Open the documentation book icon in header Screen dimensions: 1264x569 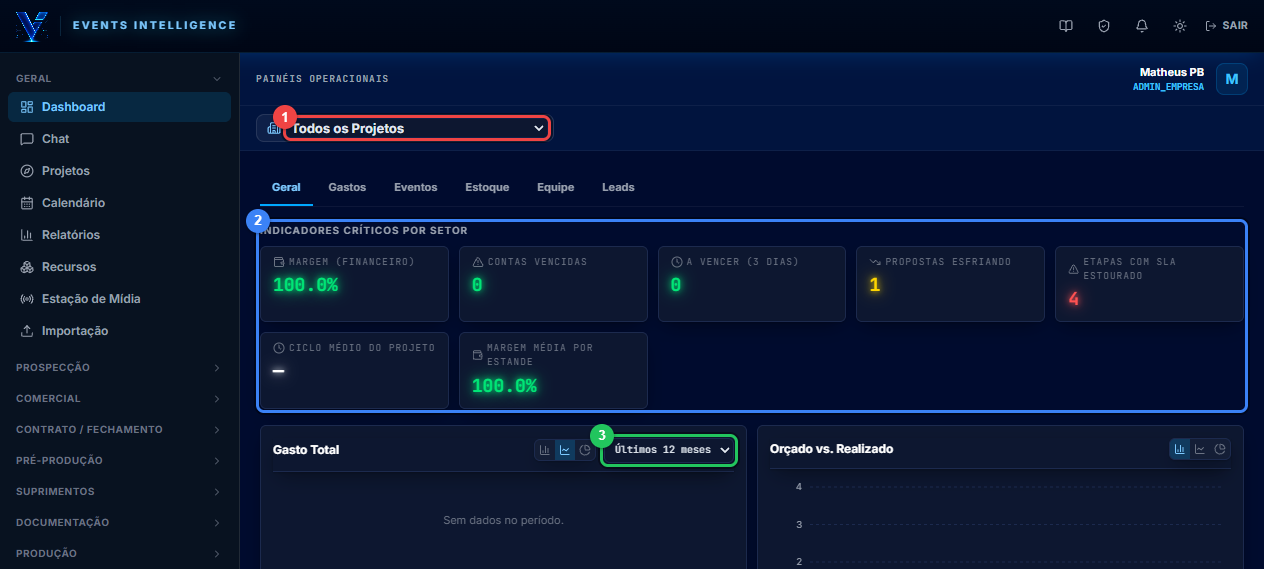click(1066, 26)
